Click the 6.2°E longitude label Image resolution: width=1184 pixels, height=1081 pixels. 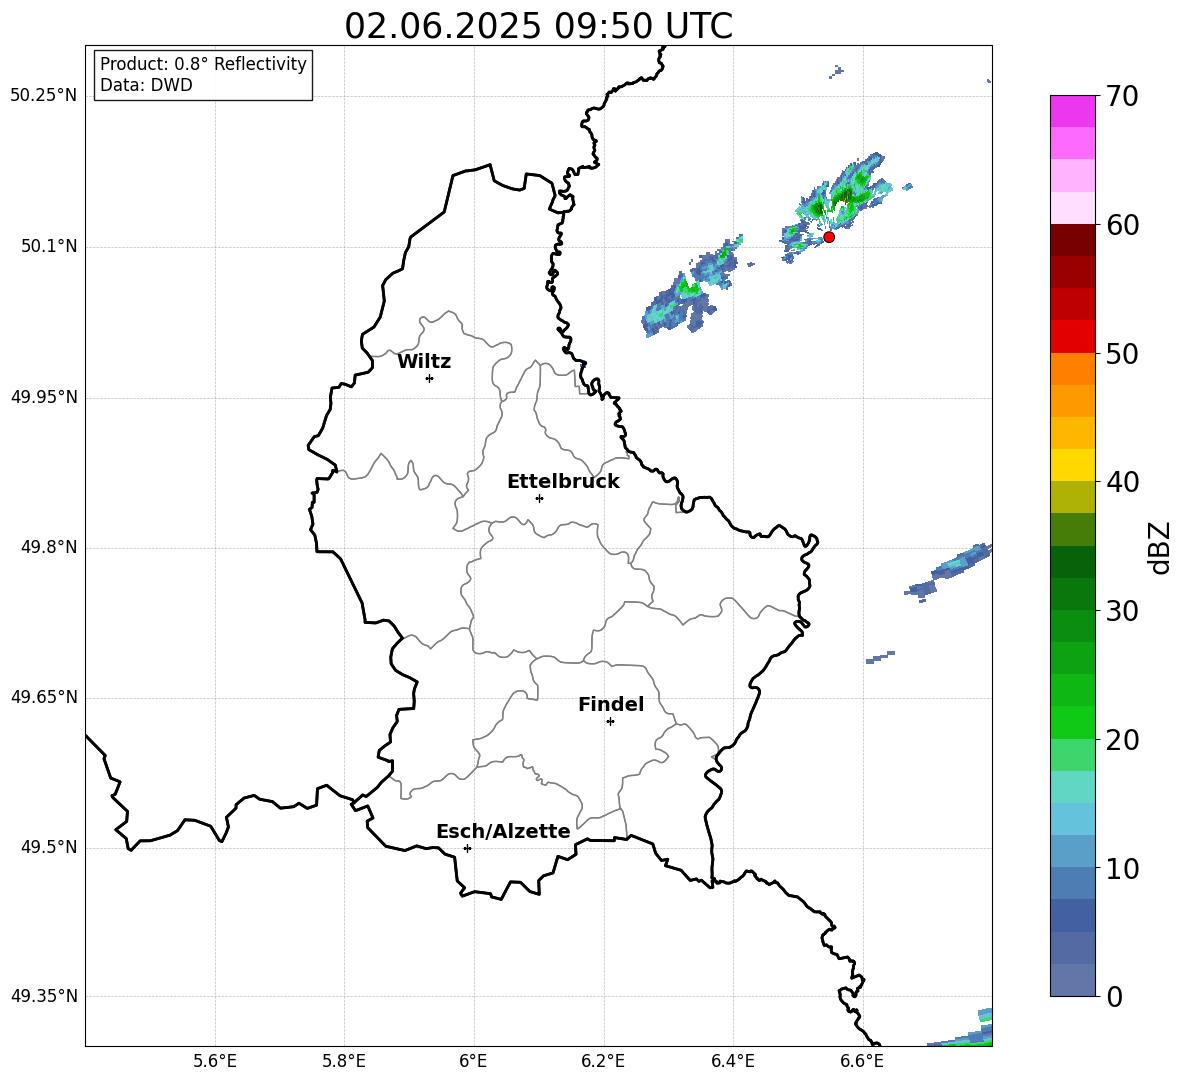pos(603,1062)
